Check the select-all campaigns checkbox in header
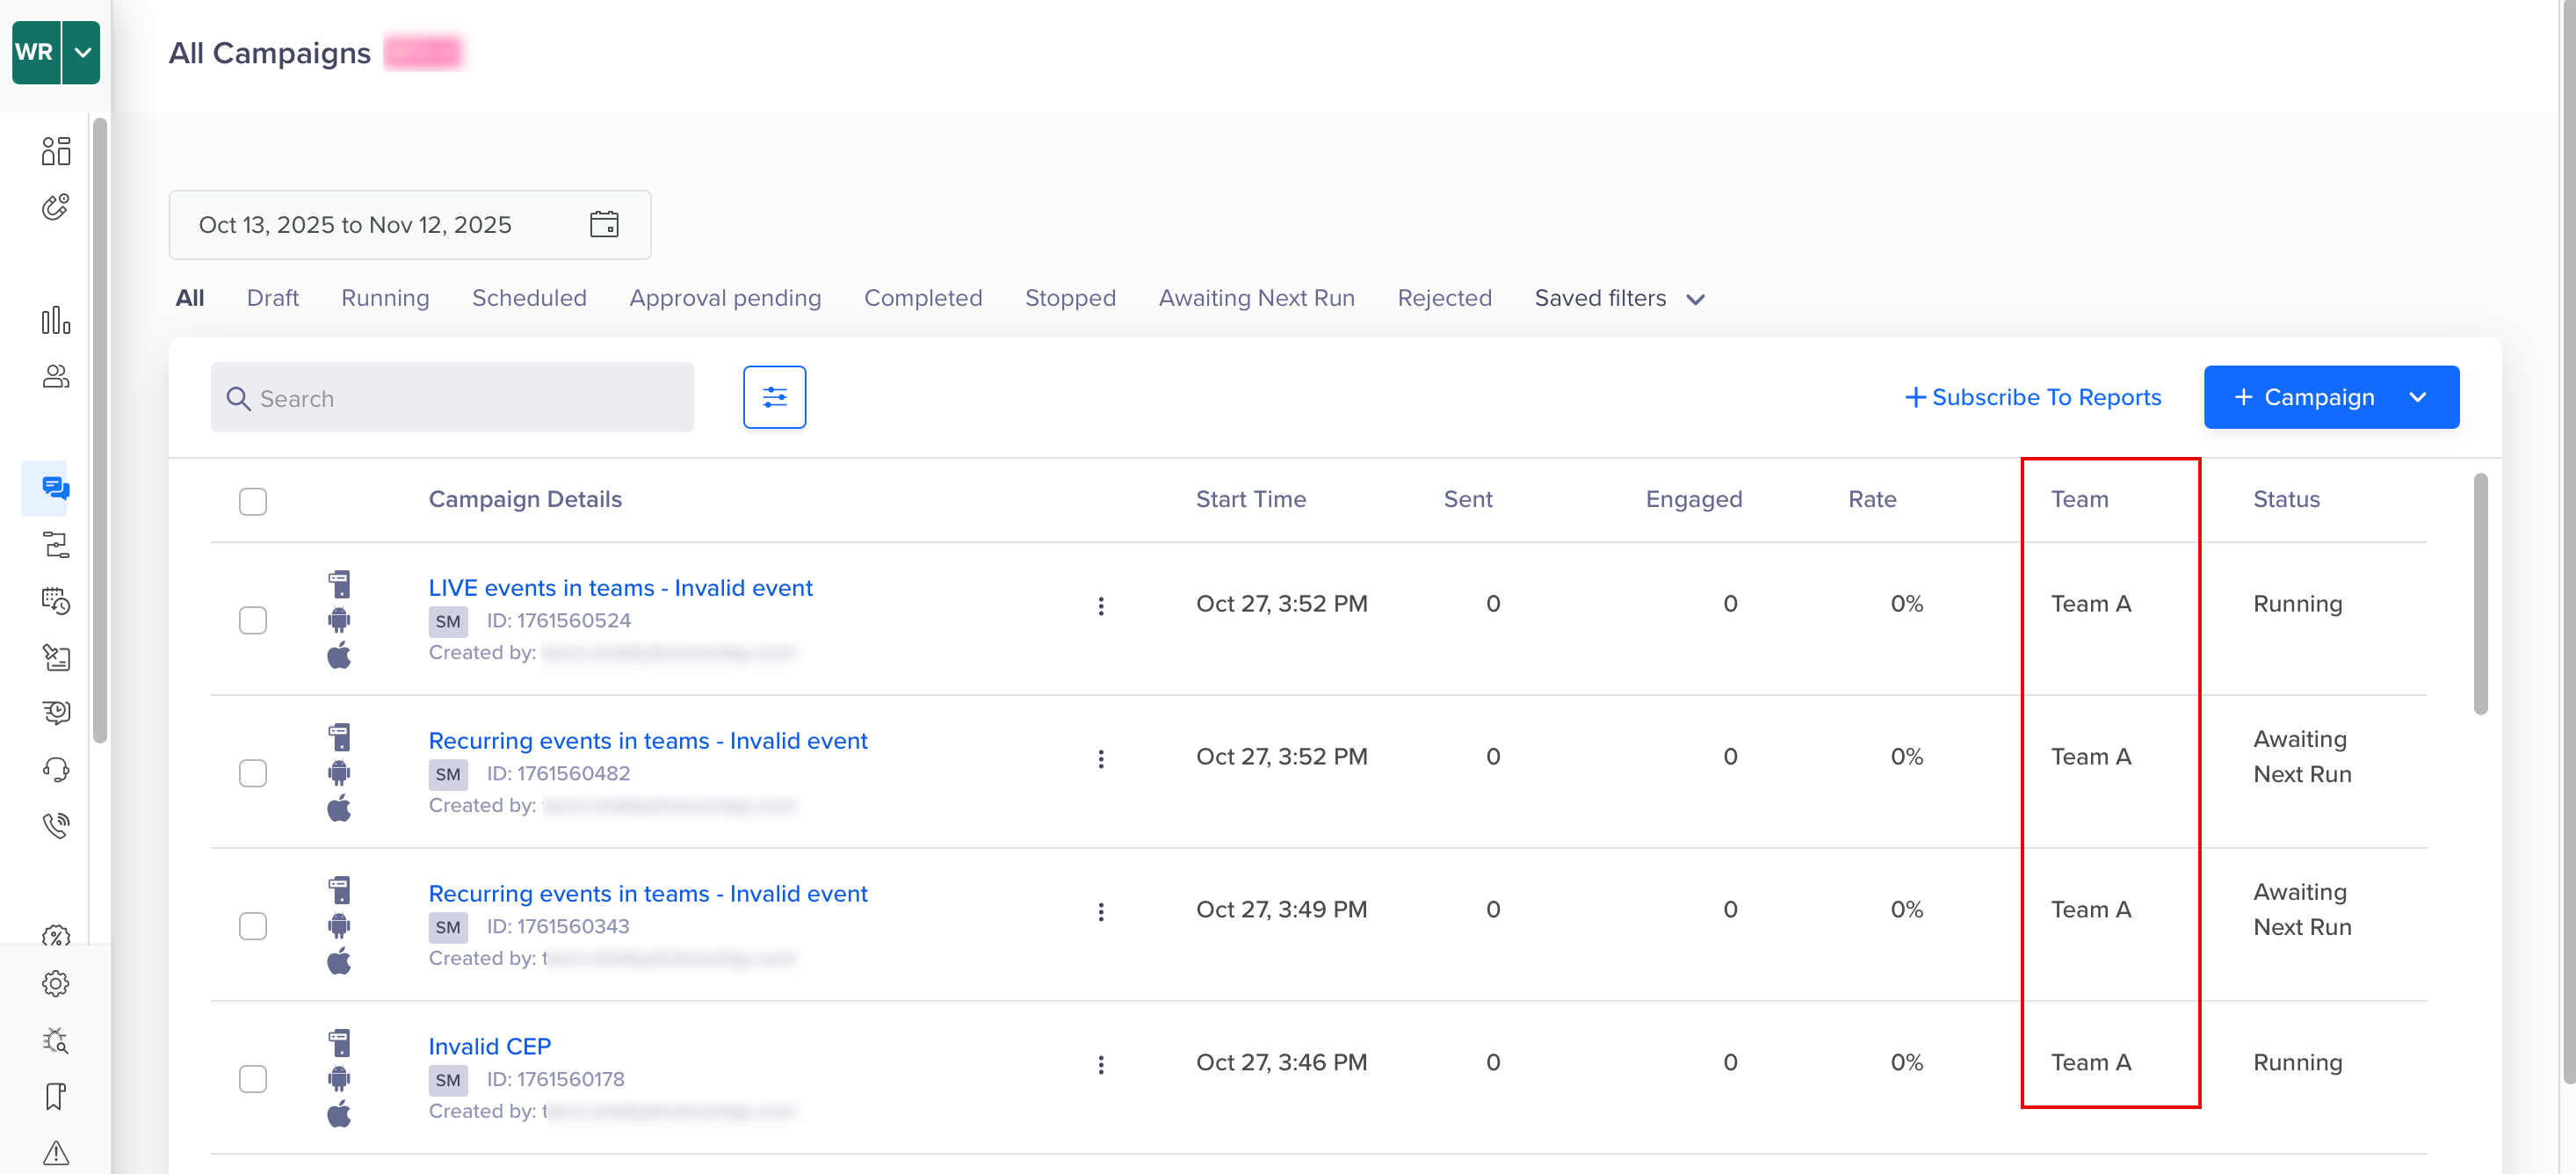 [x=252, y=501]
